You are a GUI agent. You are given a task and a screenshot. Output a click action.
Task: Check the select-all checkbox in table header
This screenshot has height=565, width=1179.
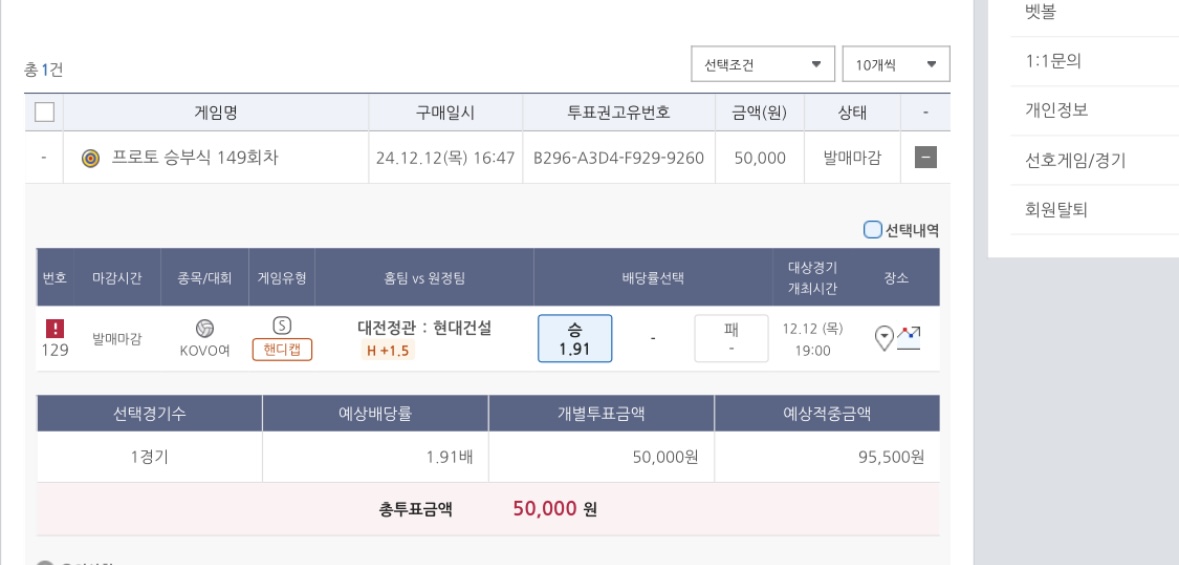[x=43, y=112]
